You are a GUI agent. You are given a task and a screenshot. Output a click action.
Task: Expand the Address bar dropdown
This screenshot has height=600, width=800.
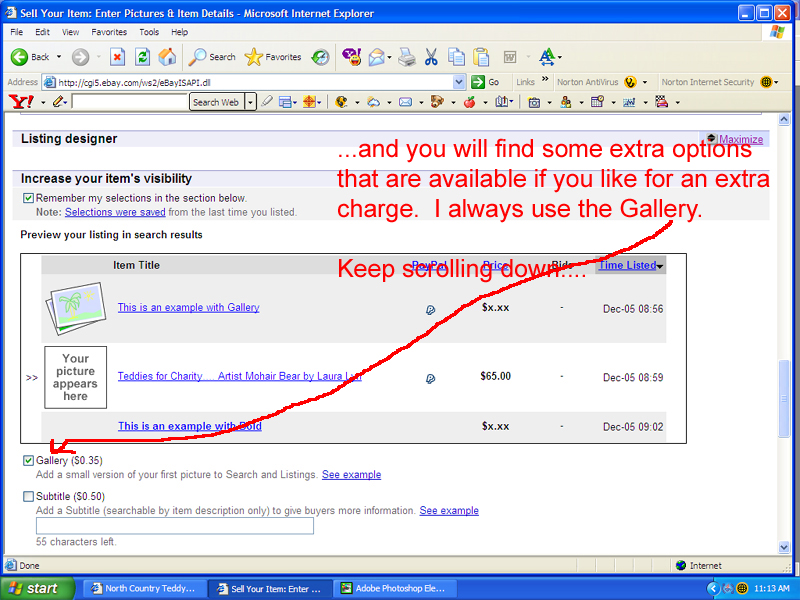459,82
